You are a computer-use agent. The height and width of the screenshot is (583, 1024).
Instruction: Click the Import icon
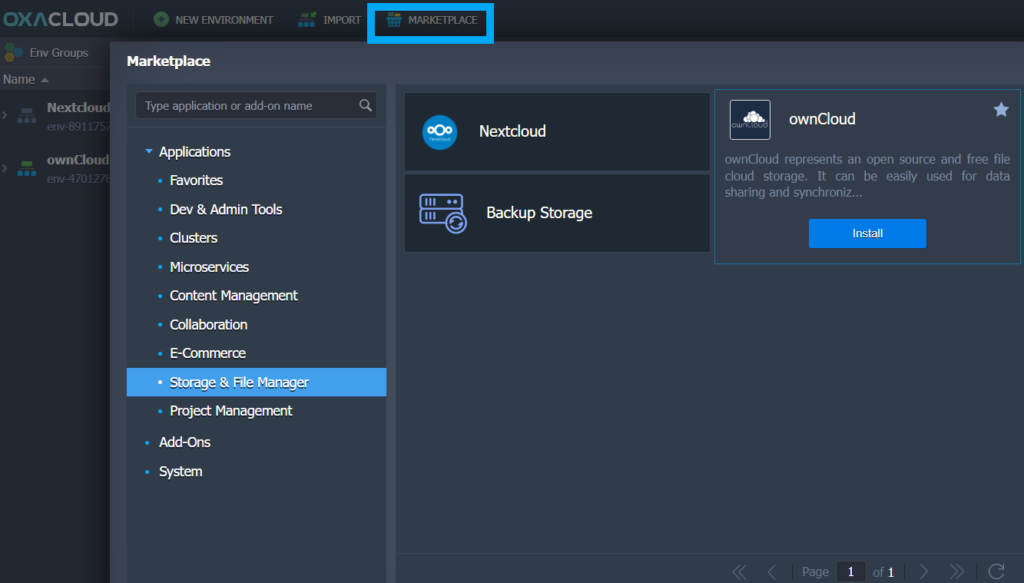306,20
